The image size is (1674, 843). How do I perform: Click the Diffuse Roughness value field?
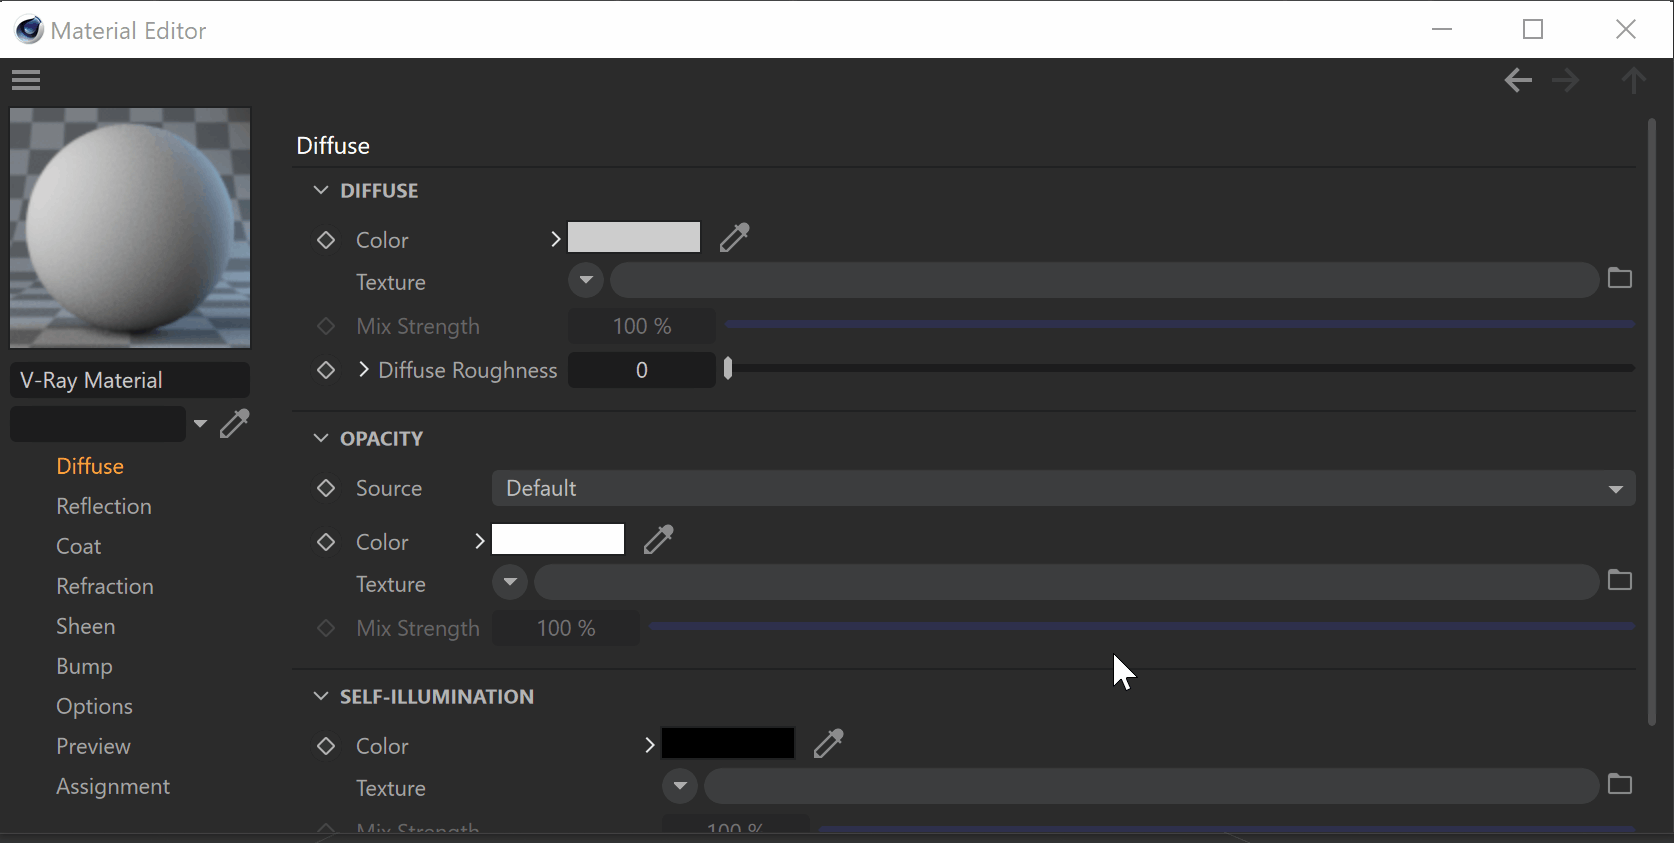(x=642, y=370)
